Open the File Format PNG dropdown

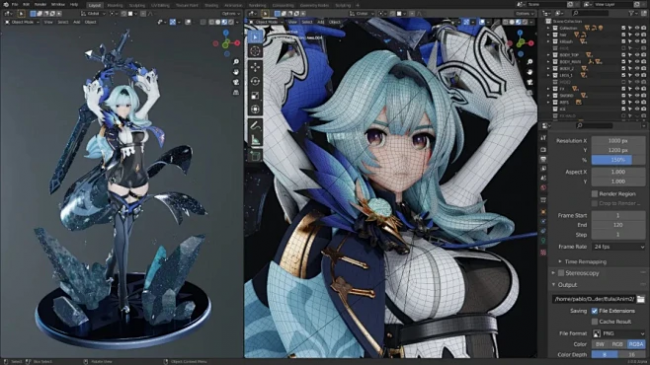pyautogui.click(x=619, y=333)
